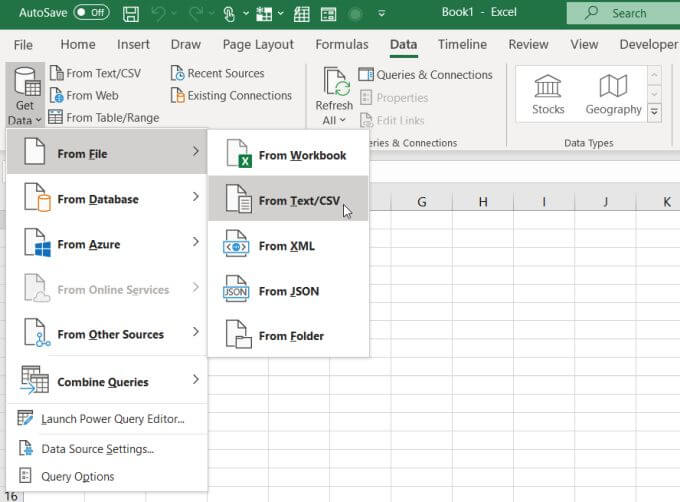The width and height of the screenshot is (680, 502).
Task: Click Recent Sources button
Action: click(x=217, y=74)
